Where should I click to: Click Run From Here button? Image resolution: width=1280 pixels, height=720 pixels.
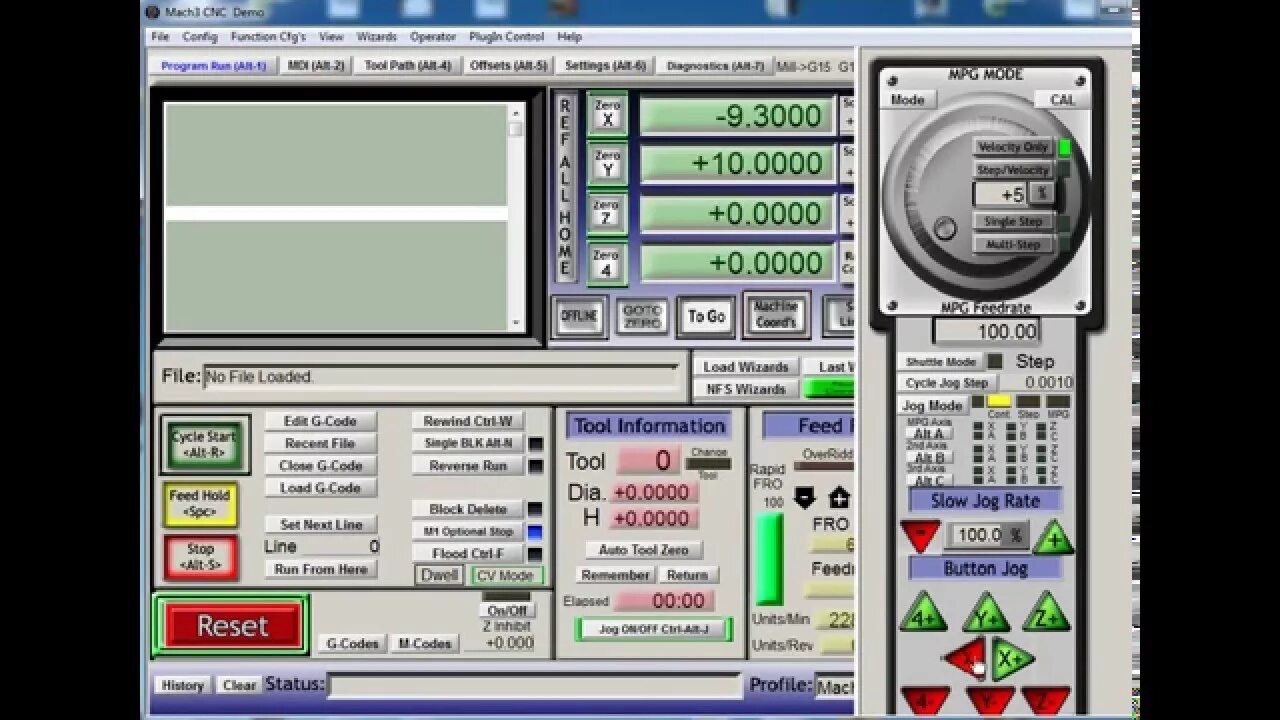321,569
